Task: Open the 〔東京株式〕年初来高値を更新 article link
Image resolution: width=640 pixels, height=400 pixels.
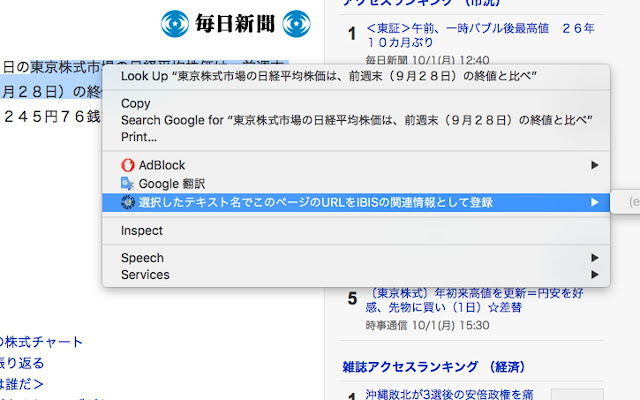Action: [474, 300]
